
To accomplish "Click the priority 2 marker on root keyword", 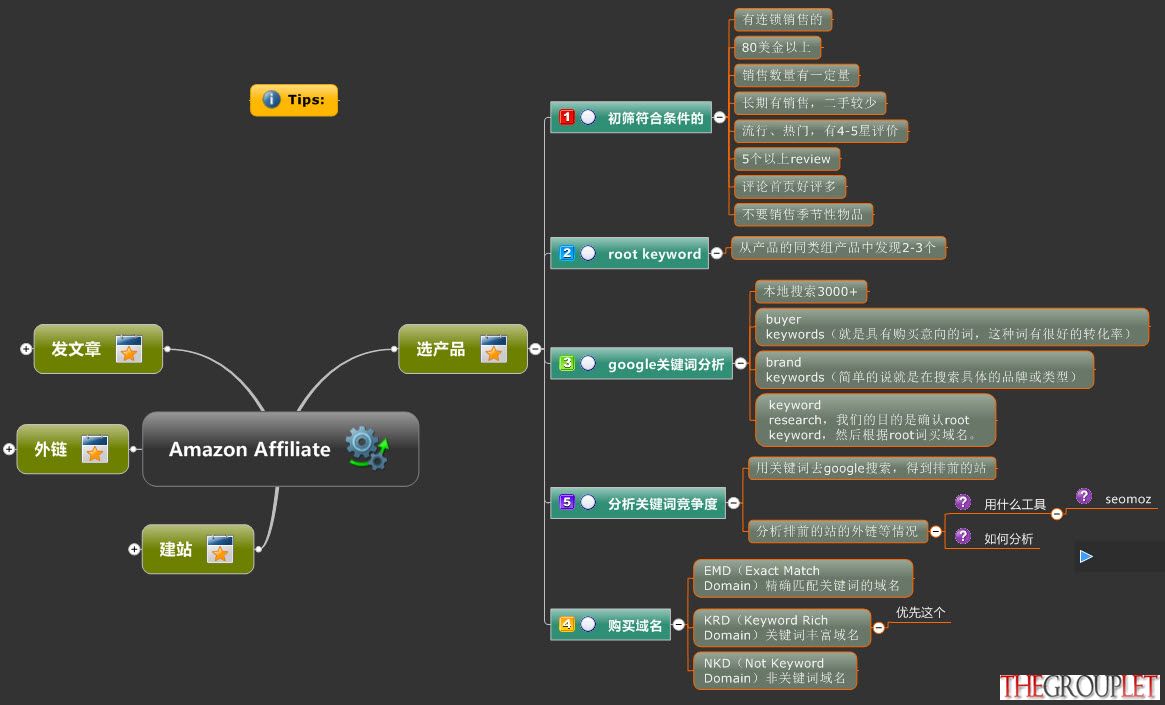I will [568, 253].
